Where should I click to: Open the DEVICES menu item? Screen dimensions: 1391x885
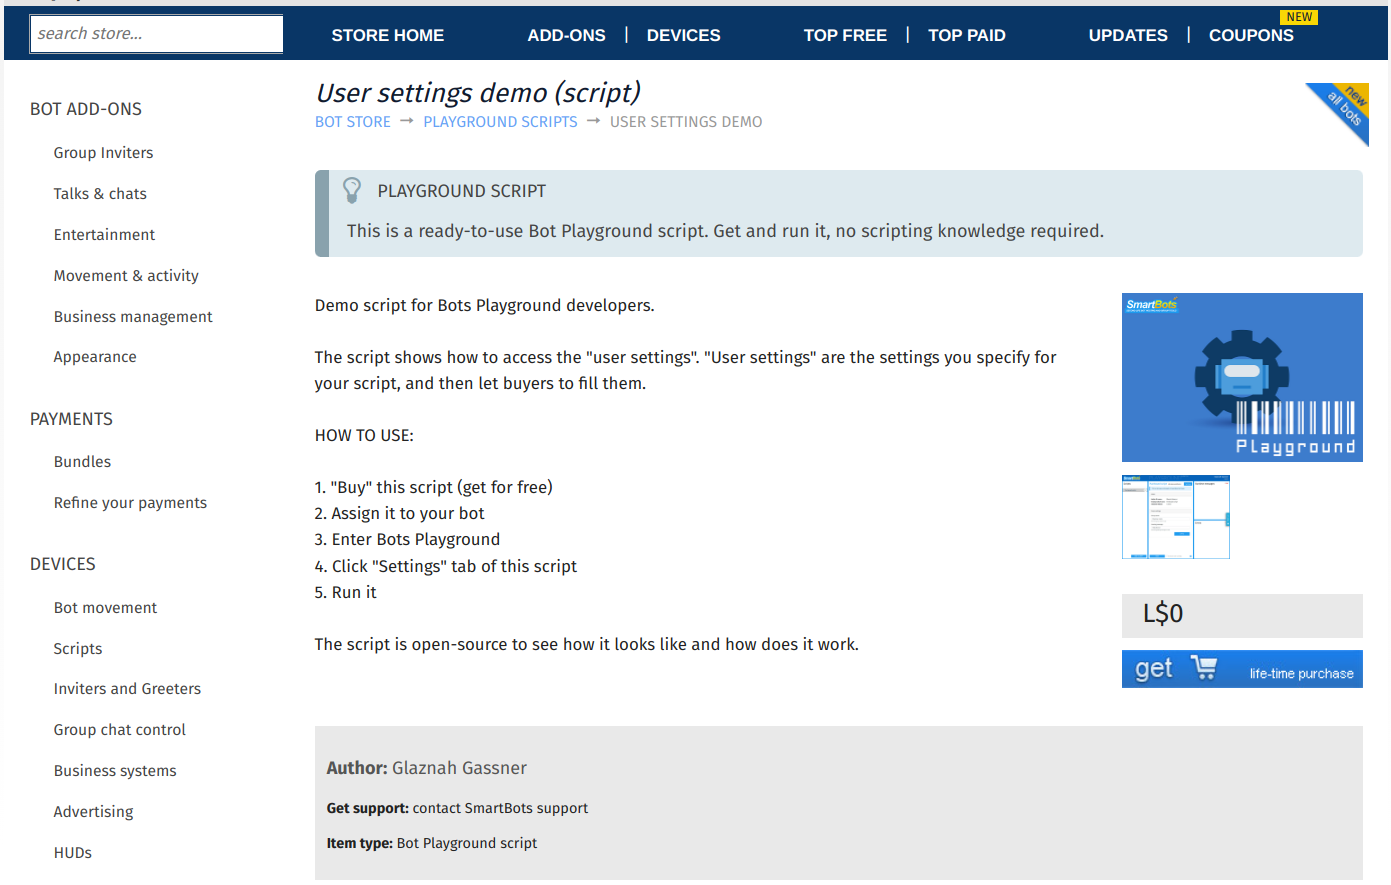684,35
